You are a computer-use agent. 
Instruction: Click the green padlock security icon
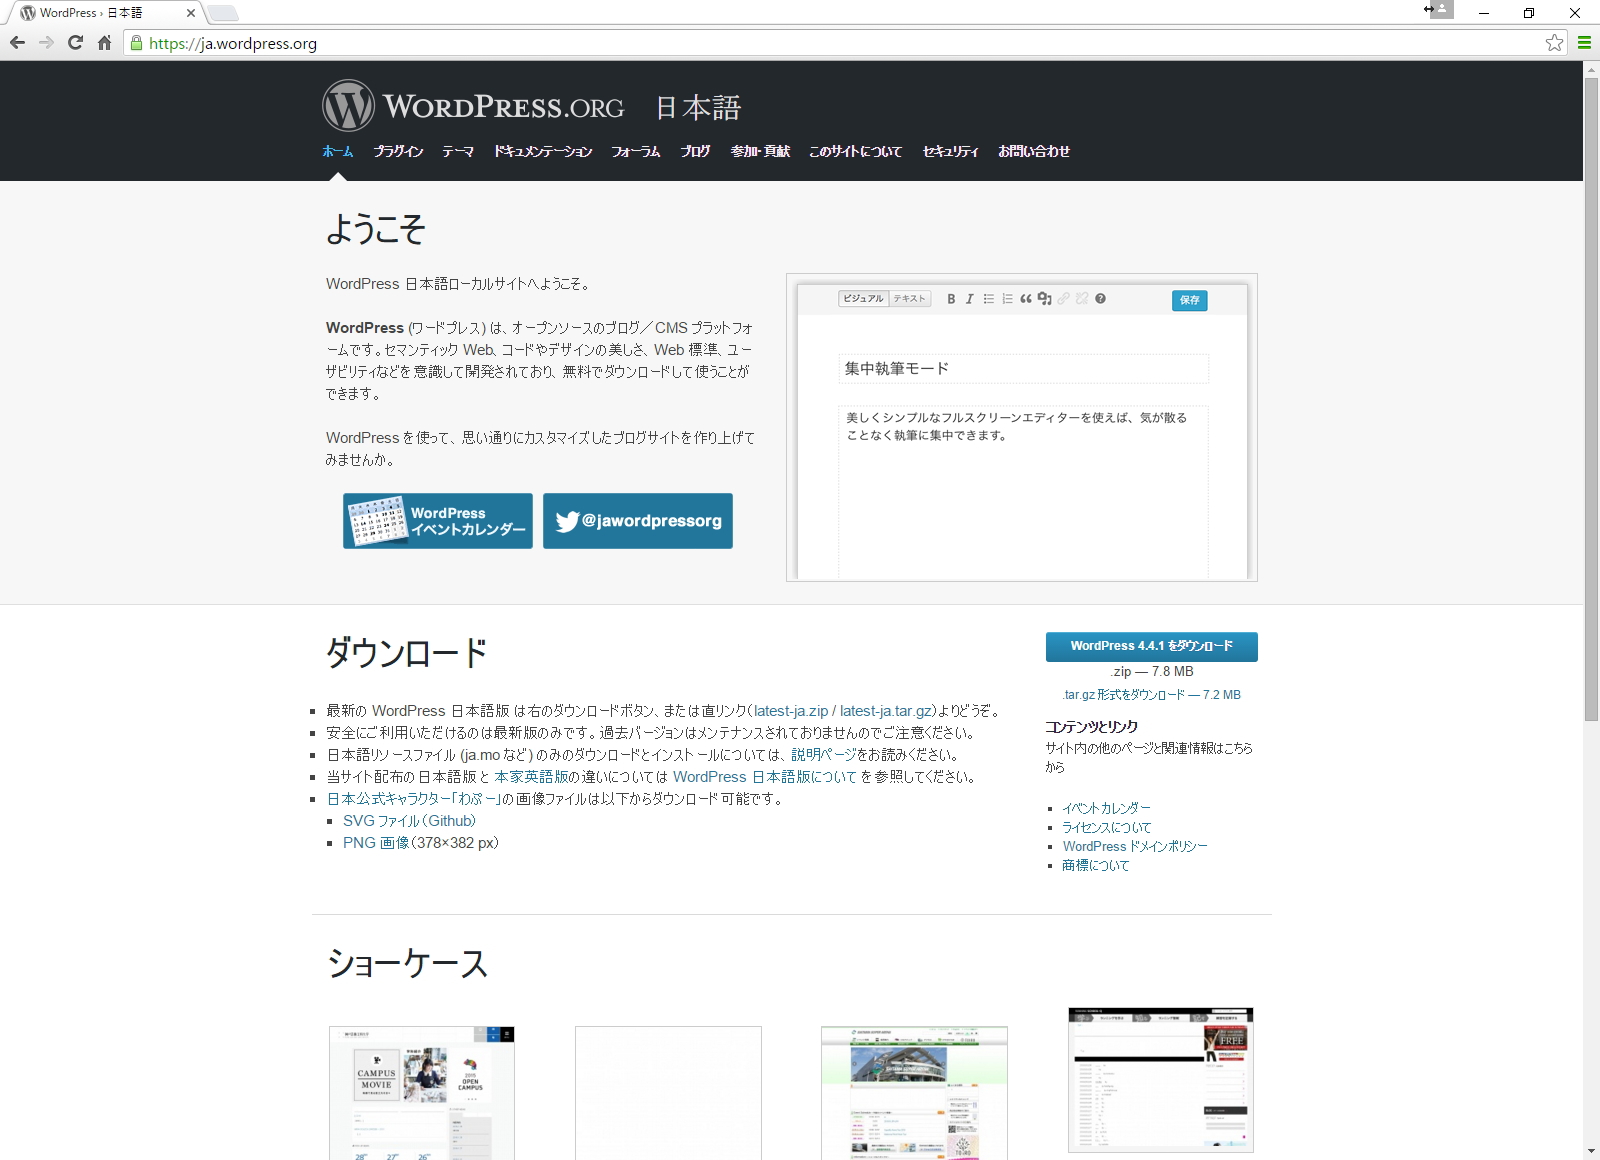(x=137, y=43)
